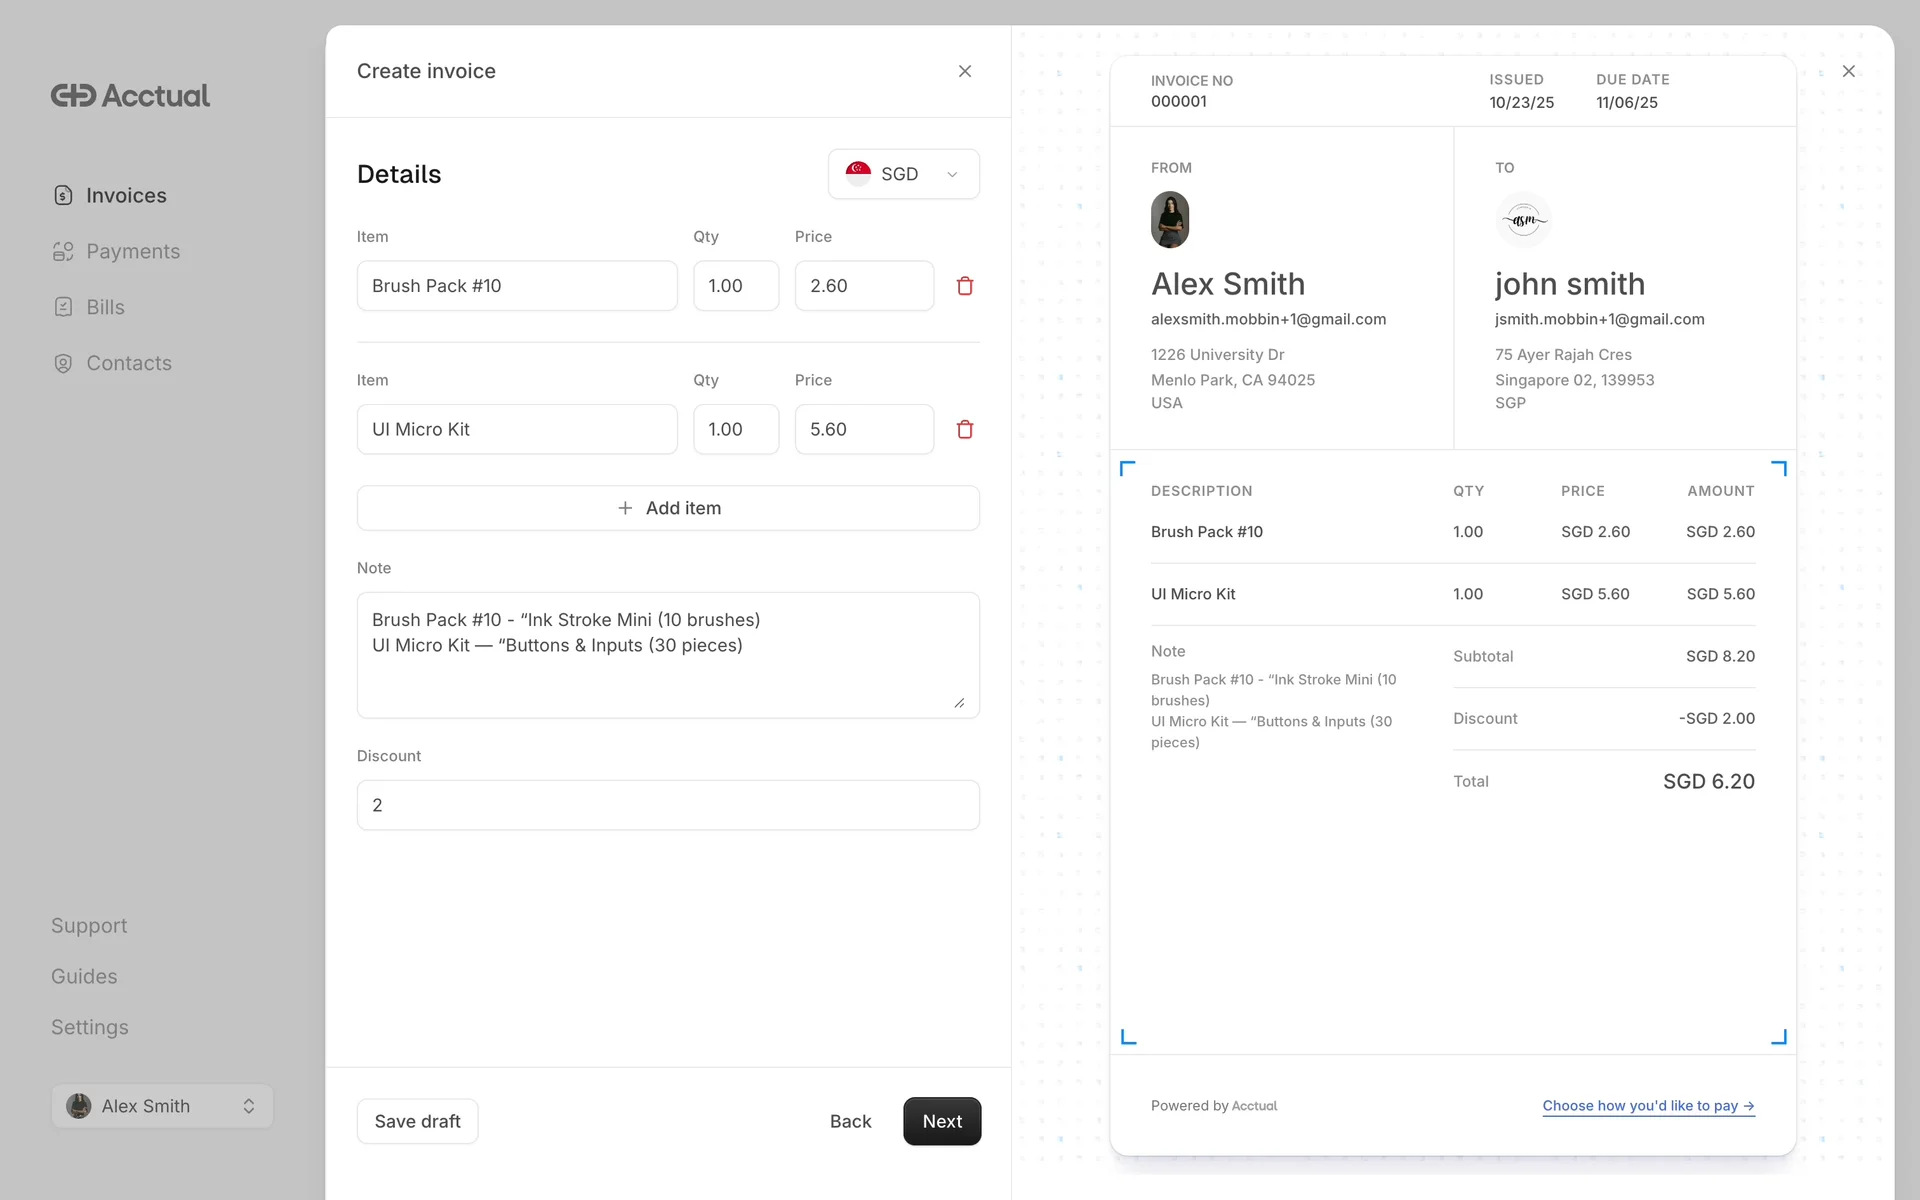Image resolution: width=1920 pixels, height=1200 pixels.
Task: Open the Guides page
Action: click(x=84, y=976)
